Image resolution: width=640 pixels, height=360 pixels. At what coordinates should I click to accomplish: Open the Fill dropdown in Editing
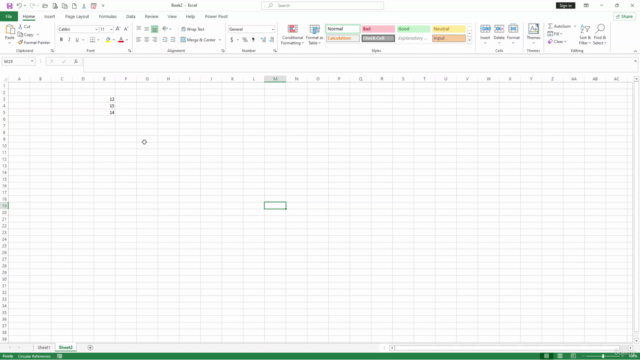(555, 34)
